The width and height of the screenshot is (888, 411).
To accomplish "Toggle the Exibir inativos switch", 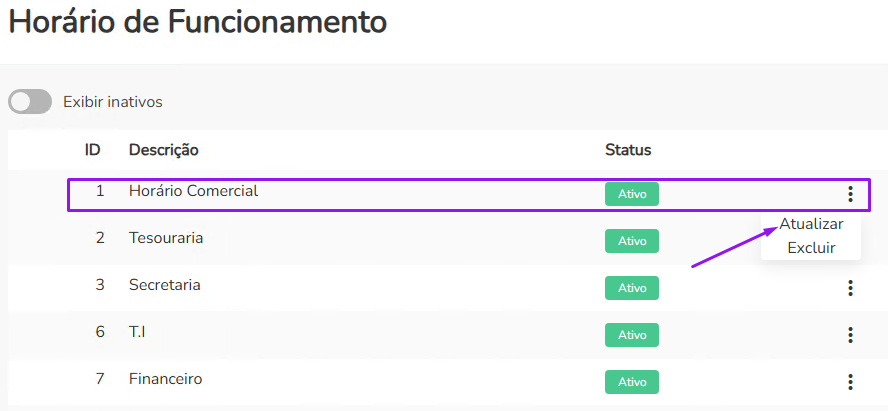I will (x=30, y=102).
